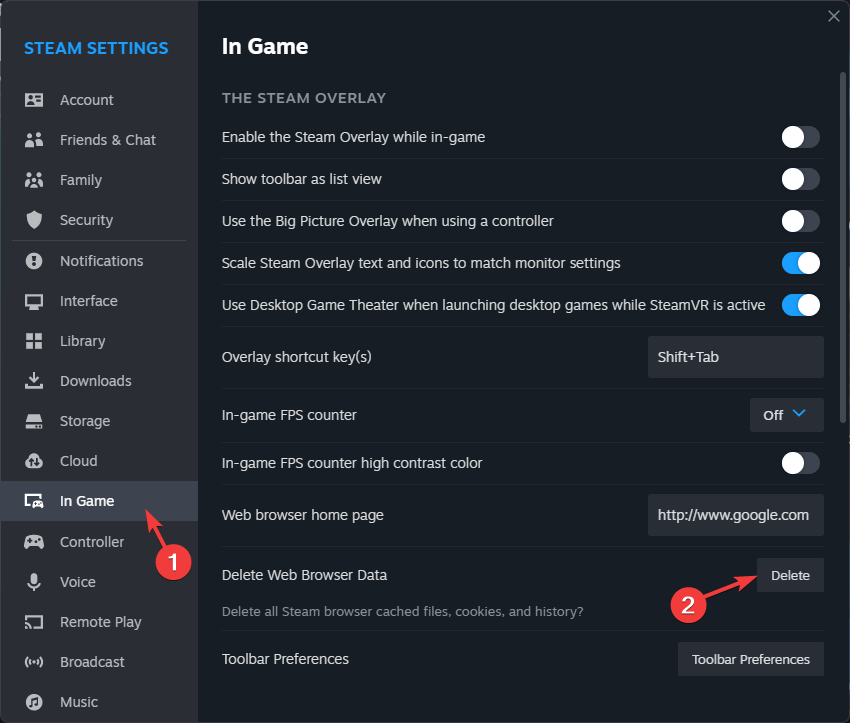Select the Voice microphone icon
Image resolution: width=850 pixels, height=723 pixels.
click(34, 582)
